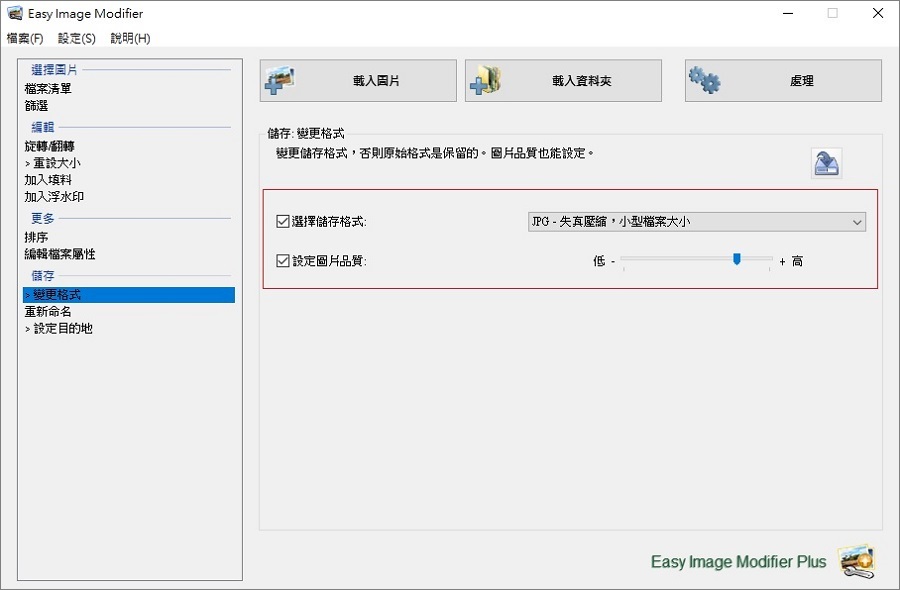This screenshot has width=900, height=590.
Task: Close the Easy Image Modifier window
Action: tap(878, 13)
